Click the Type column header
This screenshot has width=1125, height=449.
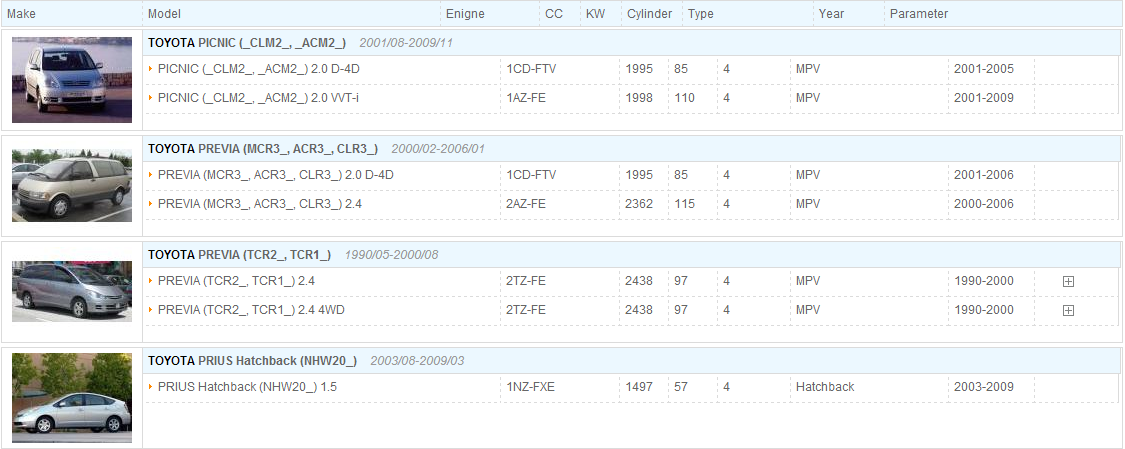pyautogui.click(x=701, y=14)
